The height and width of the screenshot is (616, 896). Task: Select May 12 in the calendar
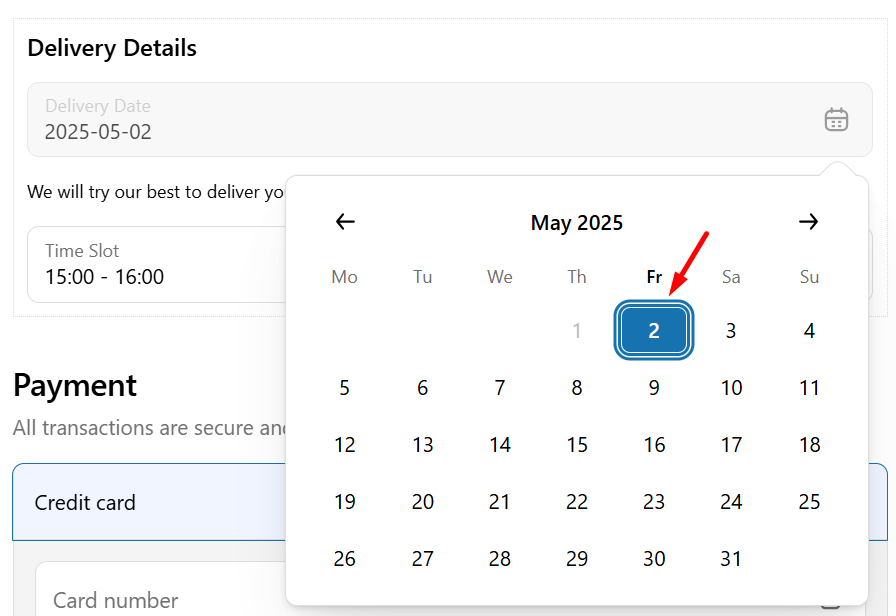(x=345, y=445)
